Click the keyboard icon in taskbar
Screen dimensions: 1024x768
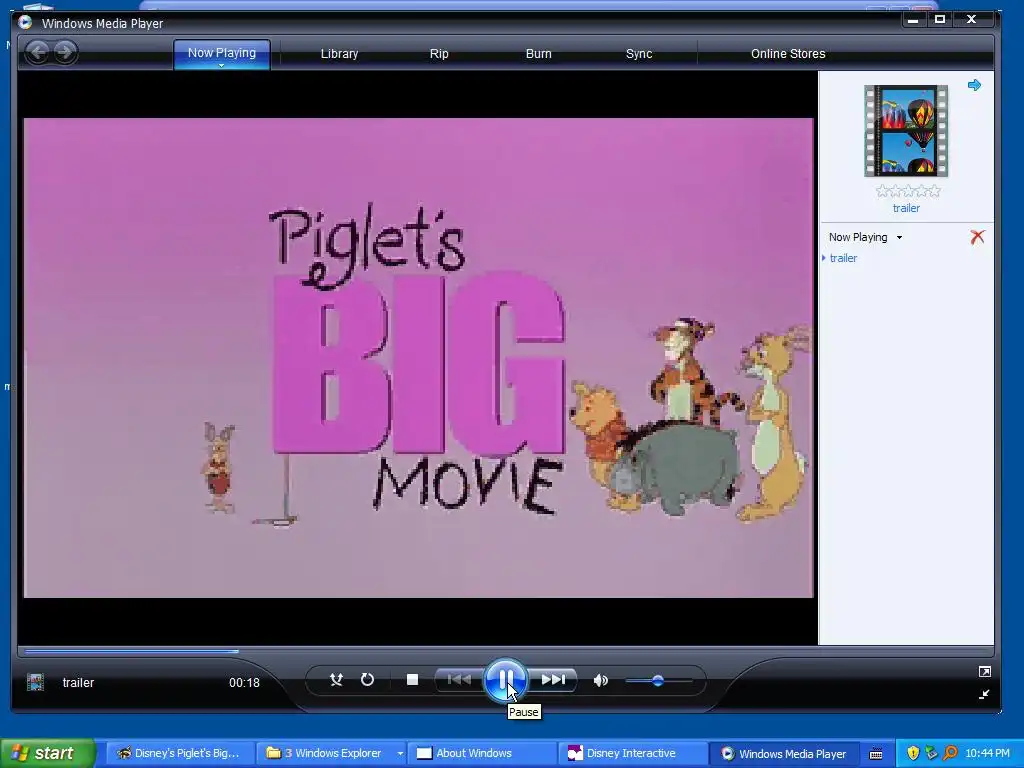click(x=876, y=754)
